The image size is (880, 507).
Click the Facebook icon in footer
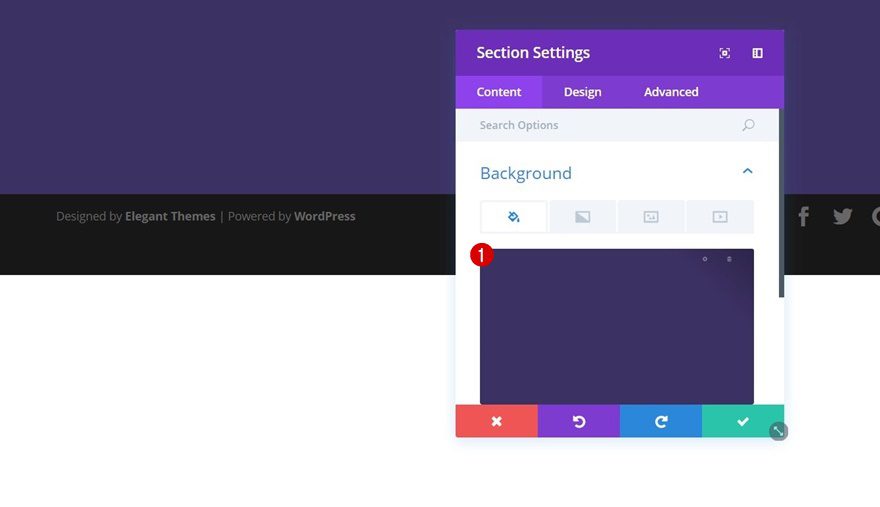tap(804, 216)
